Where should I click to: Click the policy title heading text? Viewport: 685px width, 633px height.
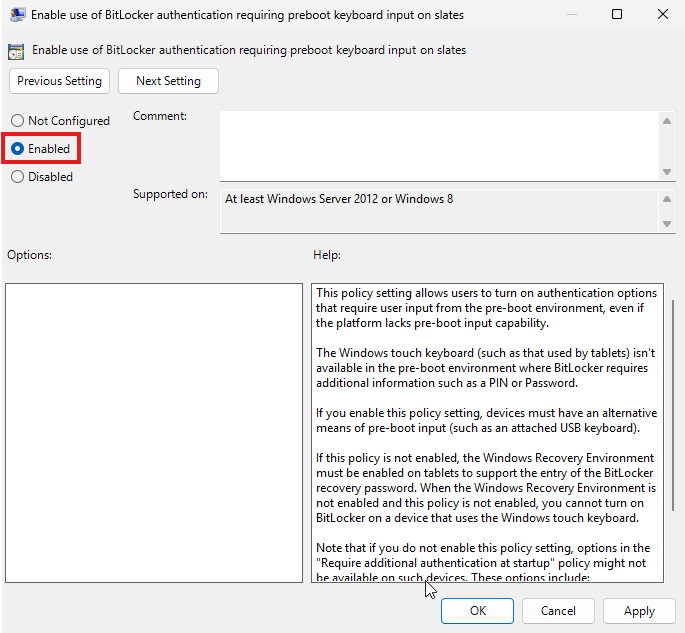pos(249,50)
